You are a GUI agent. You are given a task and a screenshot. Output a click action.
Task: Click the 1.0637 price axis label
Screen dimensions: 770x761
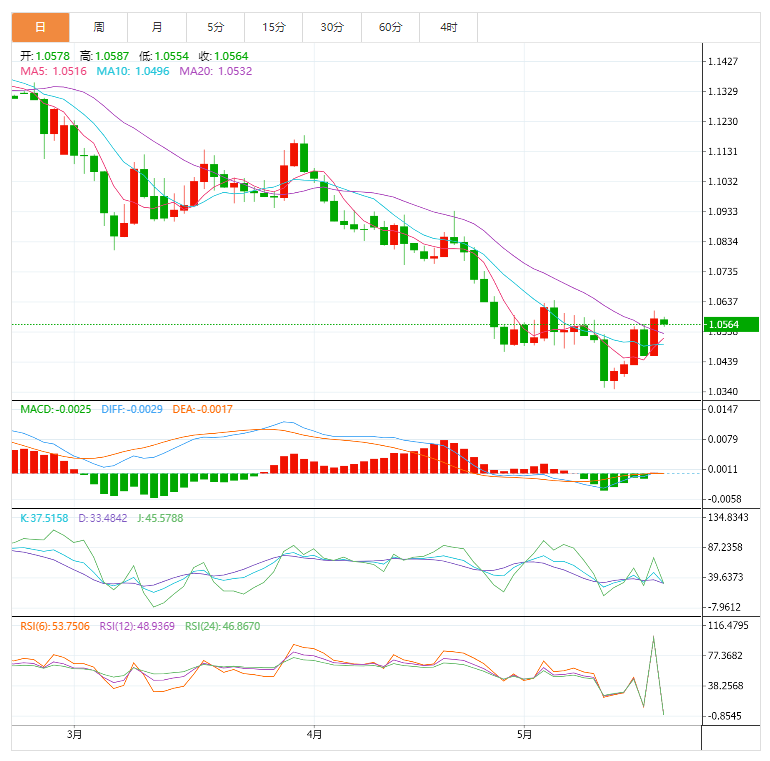pyautogui.click(x=722, y=301)
